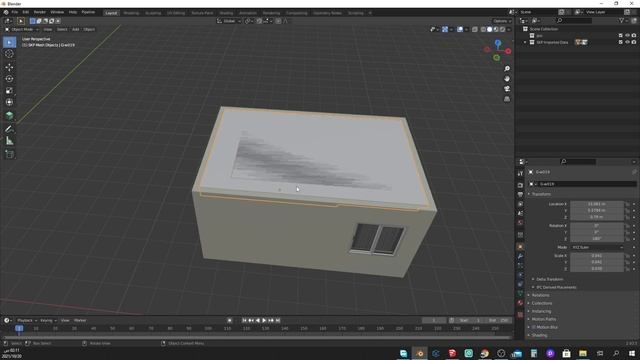640x360 pixels.
Task: Open the File menu
Action: pos(15,12)
